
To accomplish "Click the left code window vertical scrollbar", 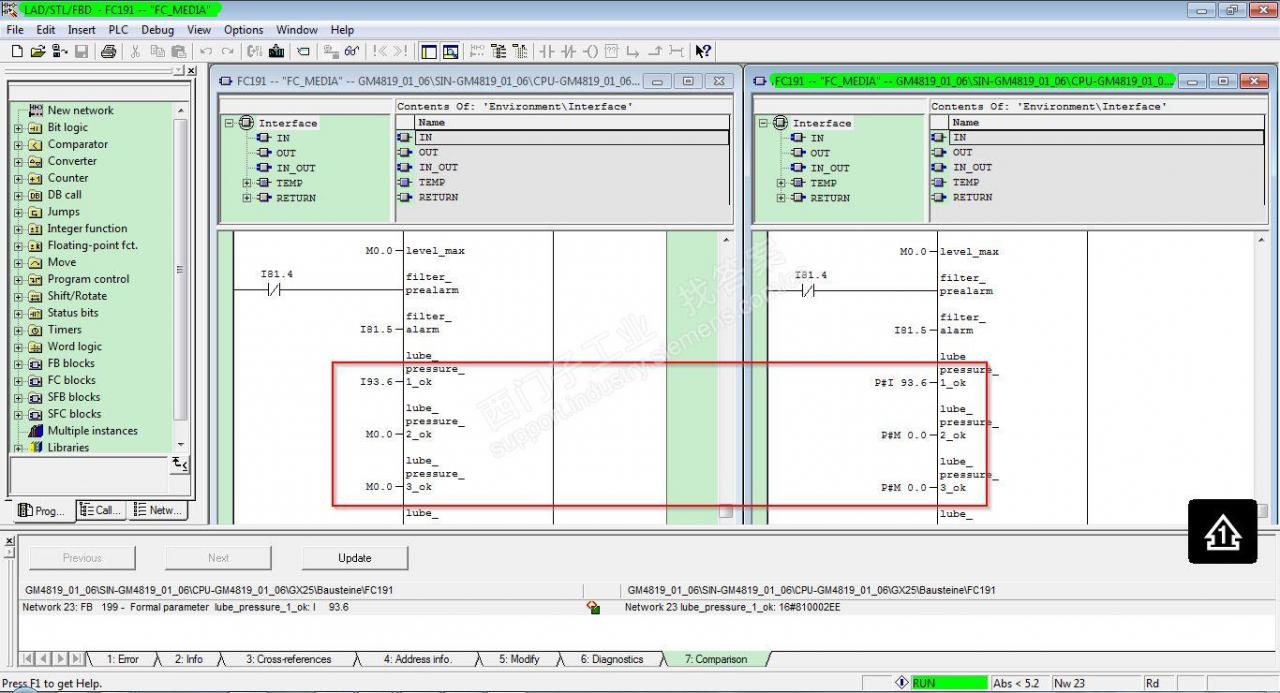I will tap(726, 376).
